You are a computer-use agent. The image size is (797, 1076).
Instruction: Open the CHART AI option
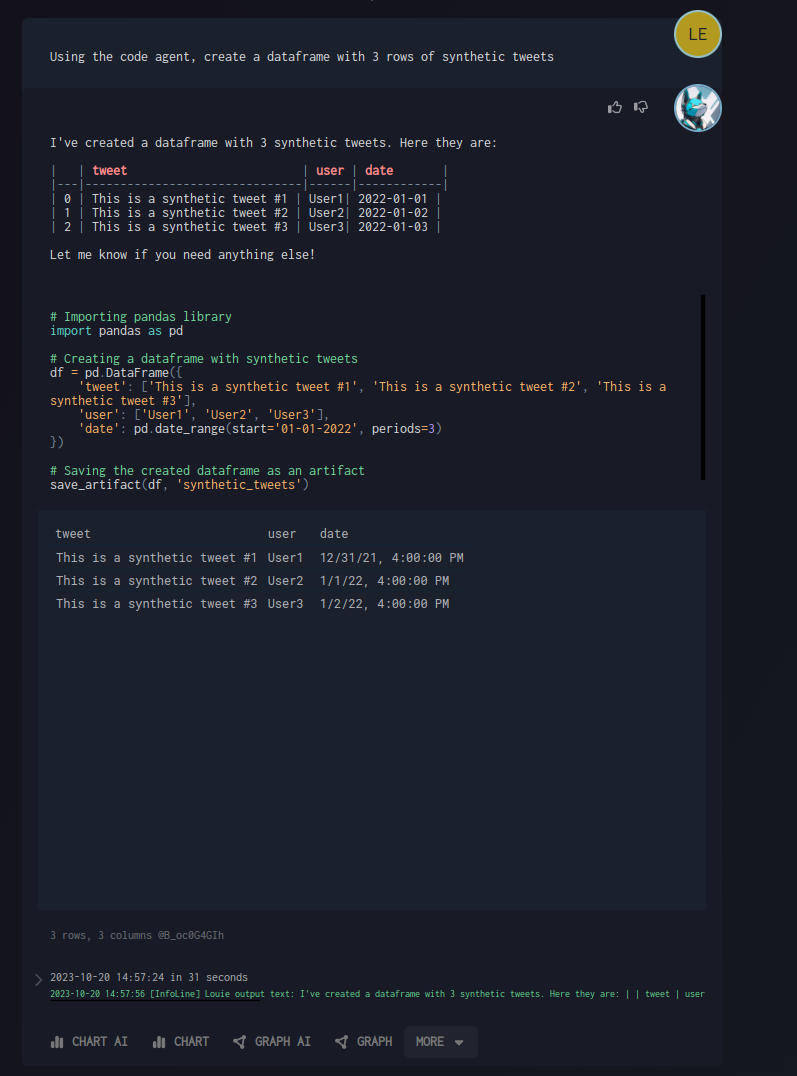(x=89, y=1042)
